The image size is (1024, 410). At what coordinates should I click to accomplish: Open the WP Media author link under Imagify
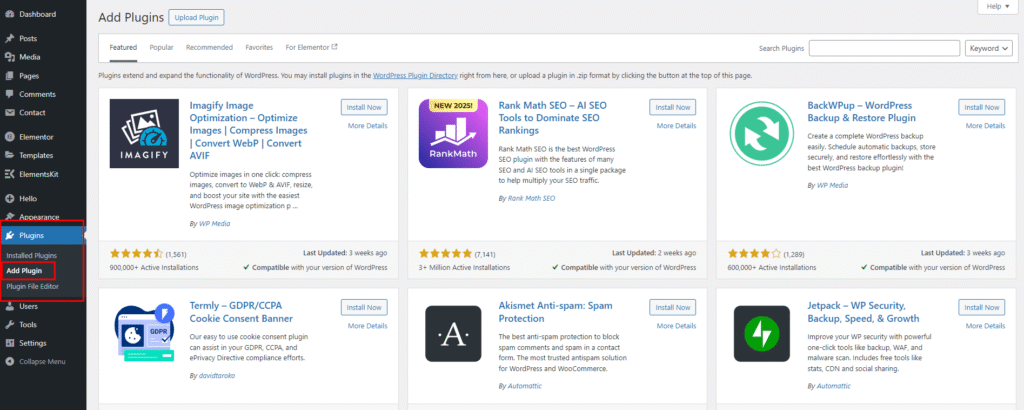(214, 223)
